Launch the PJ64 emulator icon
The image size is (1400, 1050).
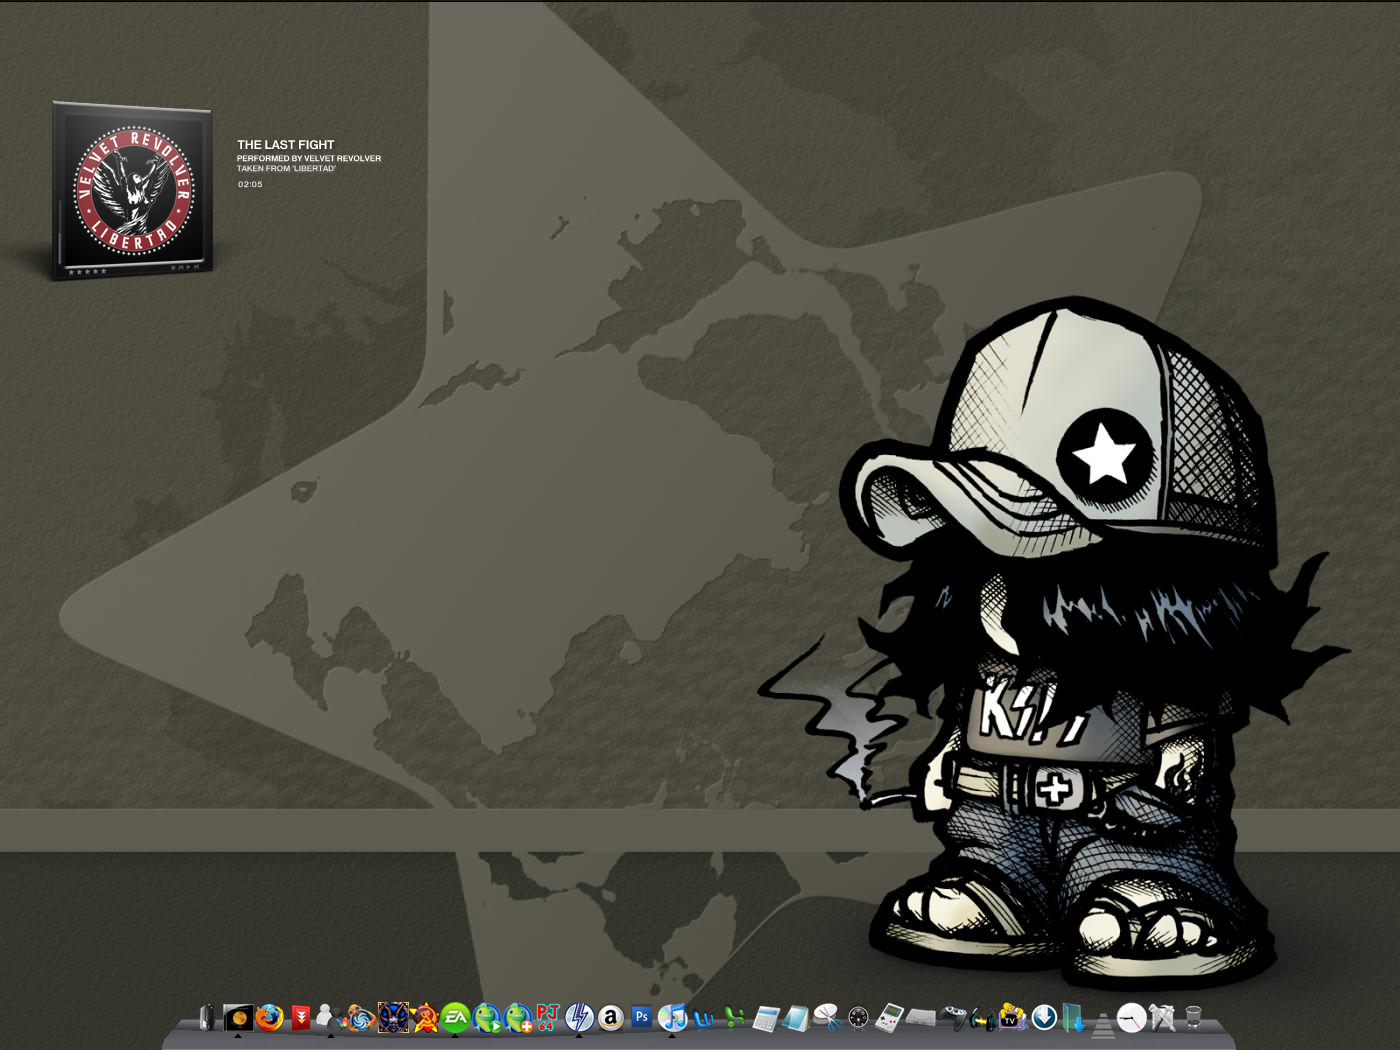[547, 1018]
